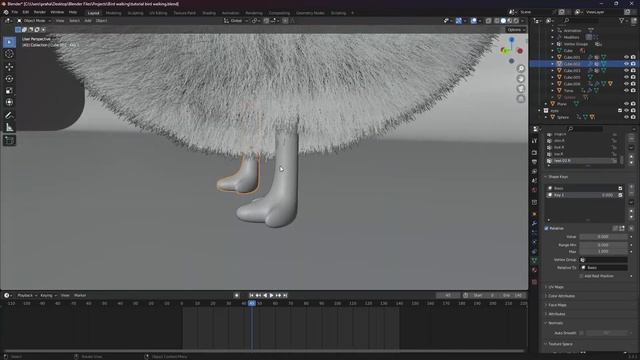Hide Plane object with its eye icon

(x=626, y=104)
